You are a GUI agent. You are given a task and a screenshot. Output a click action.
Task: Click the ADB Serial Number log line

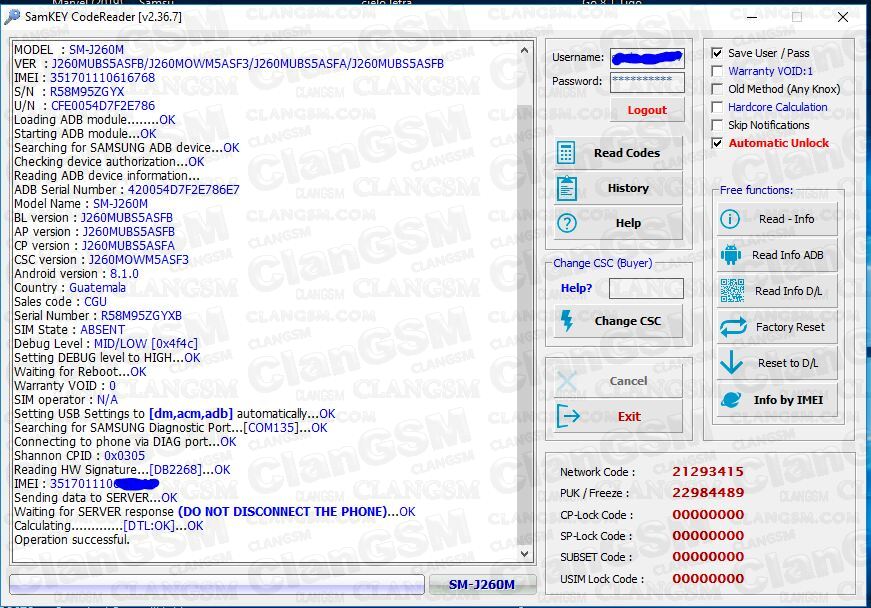click(127, 190)
